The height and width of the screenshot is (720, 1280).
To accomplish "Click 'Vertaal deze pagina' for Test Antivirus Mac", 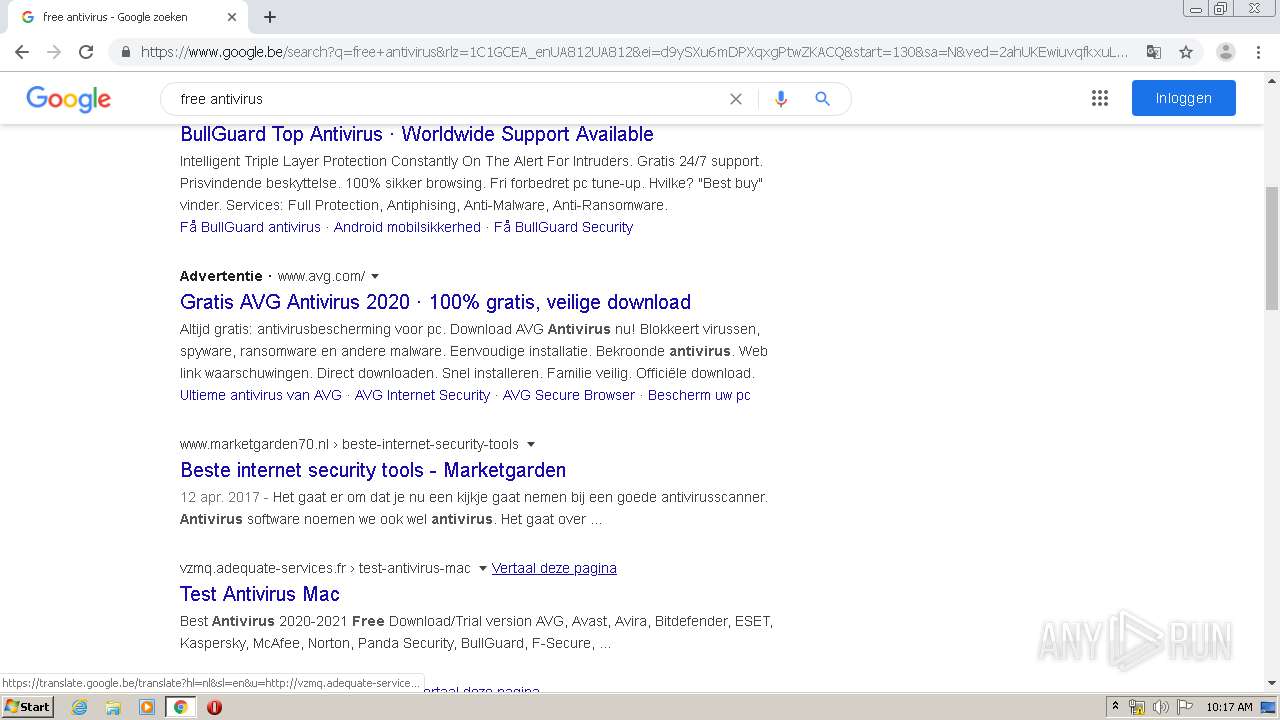I will tap(554, 568).
